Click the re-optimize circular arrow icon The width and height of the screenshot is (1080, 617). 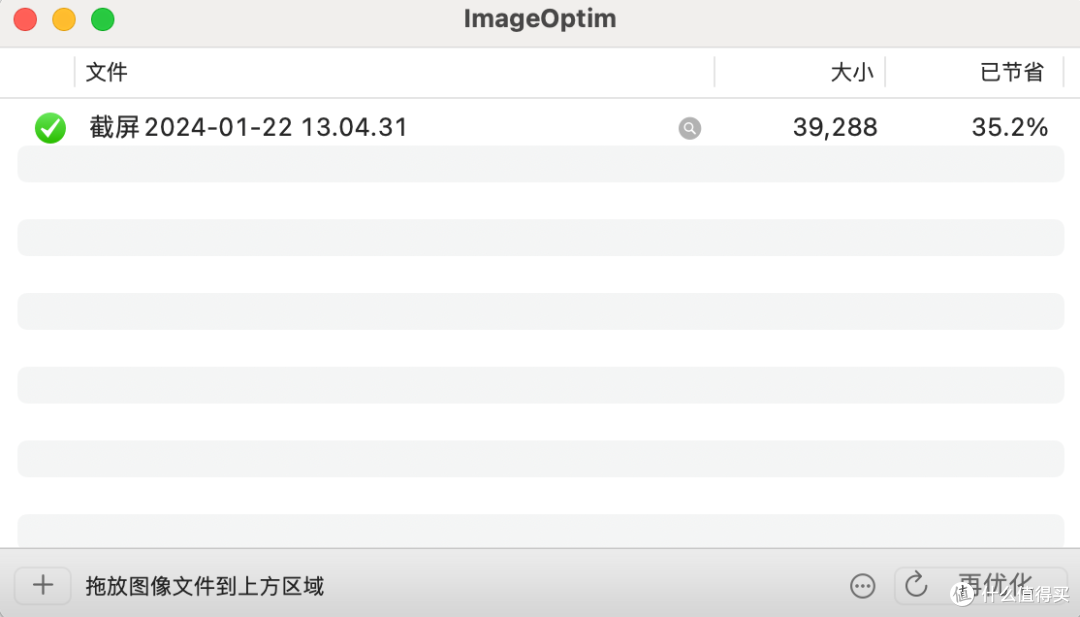click(x=915, y=586)
